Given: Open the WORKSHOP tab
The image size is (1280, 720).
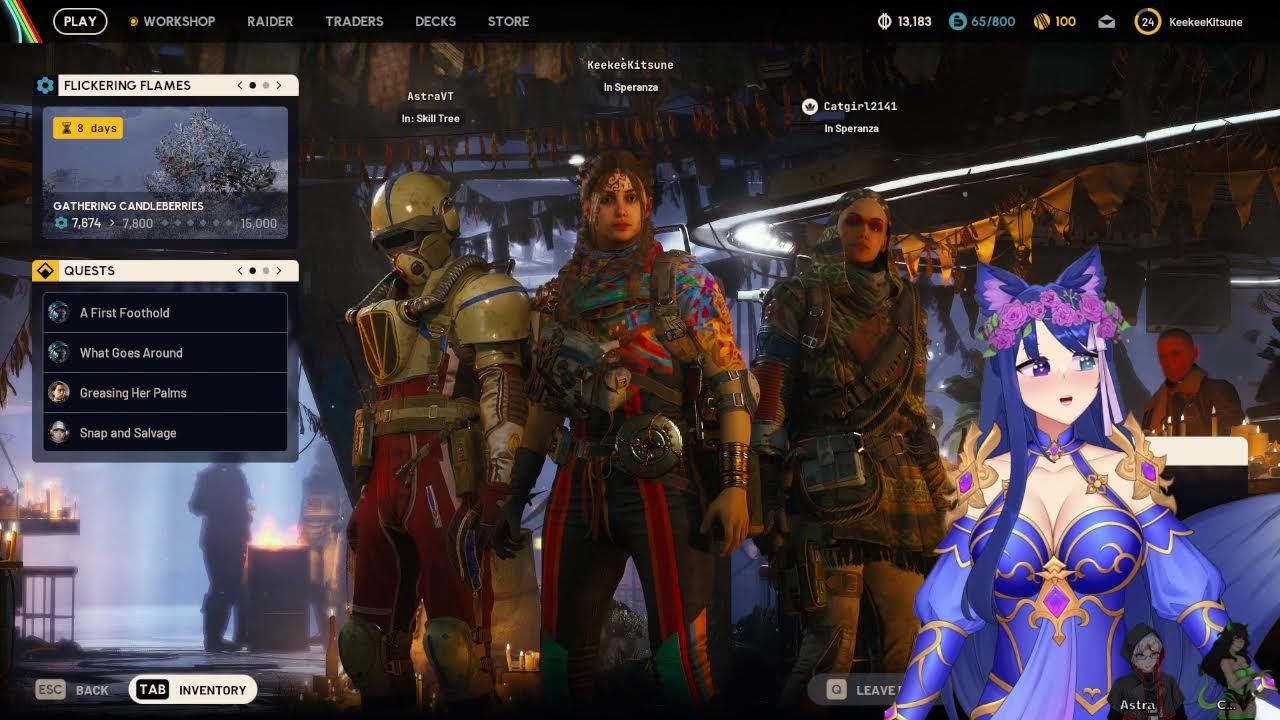Looking at the screenshot, I should click(x=179, y=21).
